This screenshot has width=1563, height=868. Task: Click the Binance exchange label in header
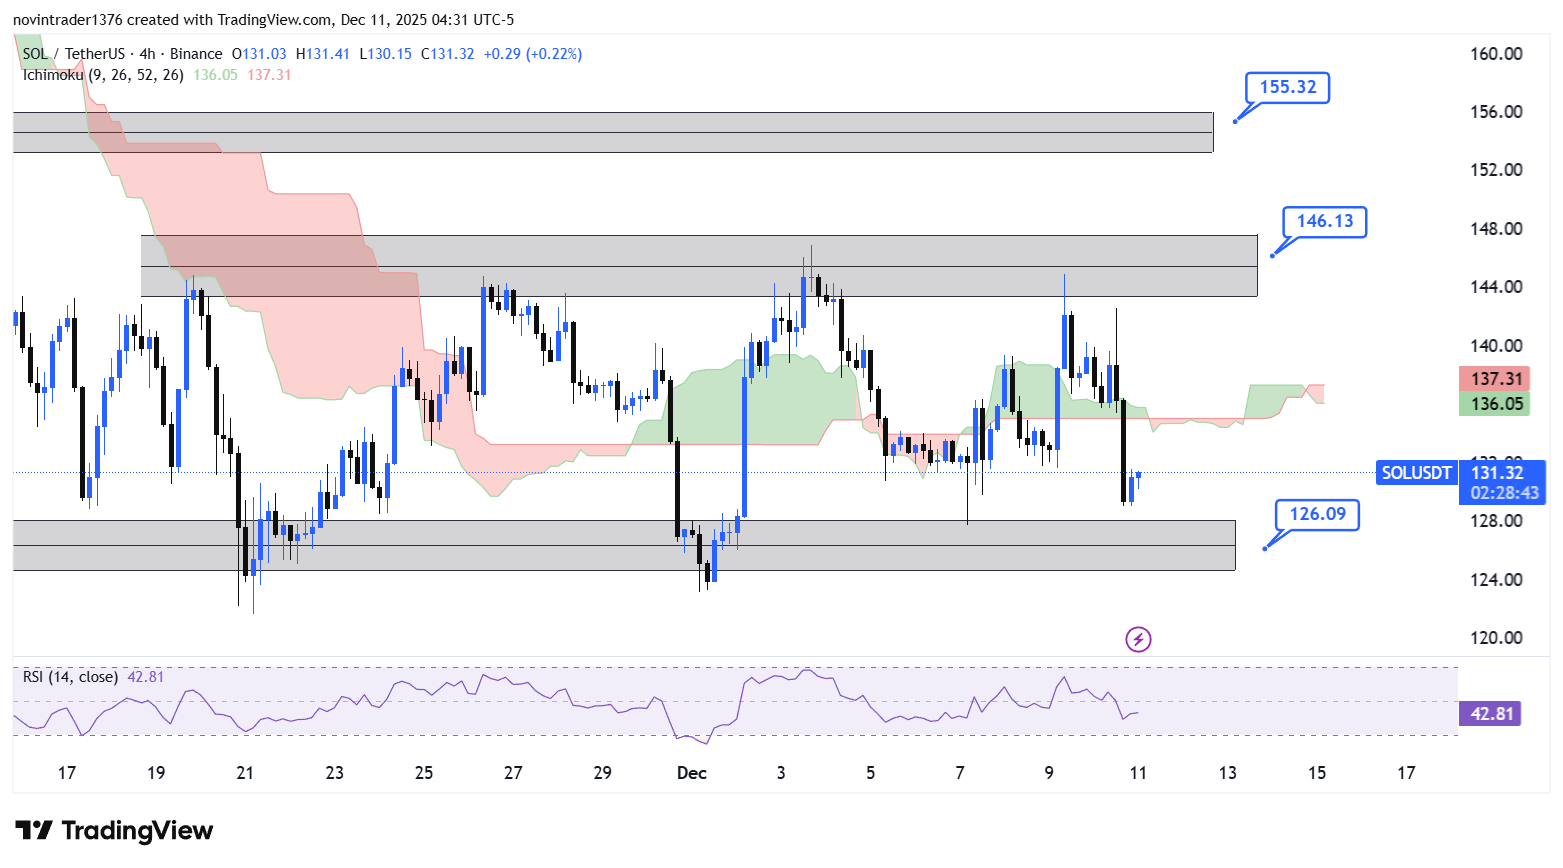pos(196,54)
